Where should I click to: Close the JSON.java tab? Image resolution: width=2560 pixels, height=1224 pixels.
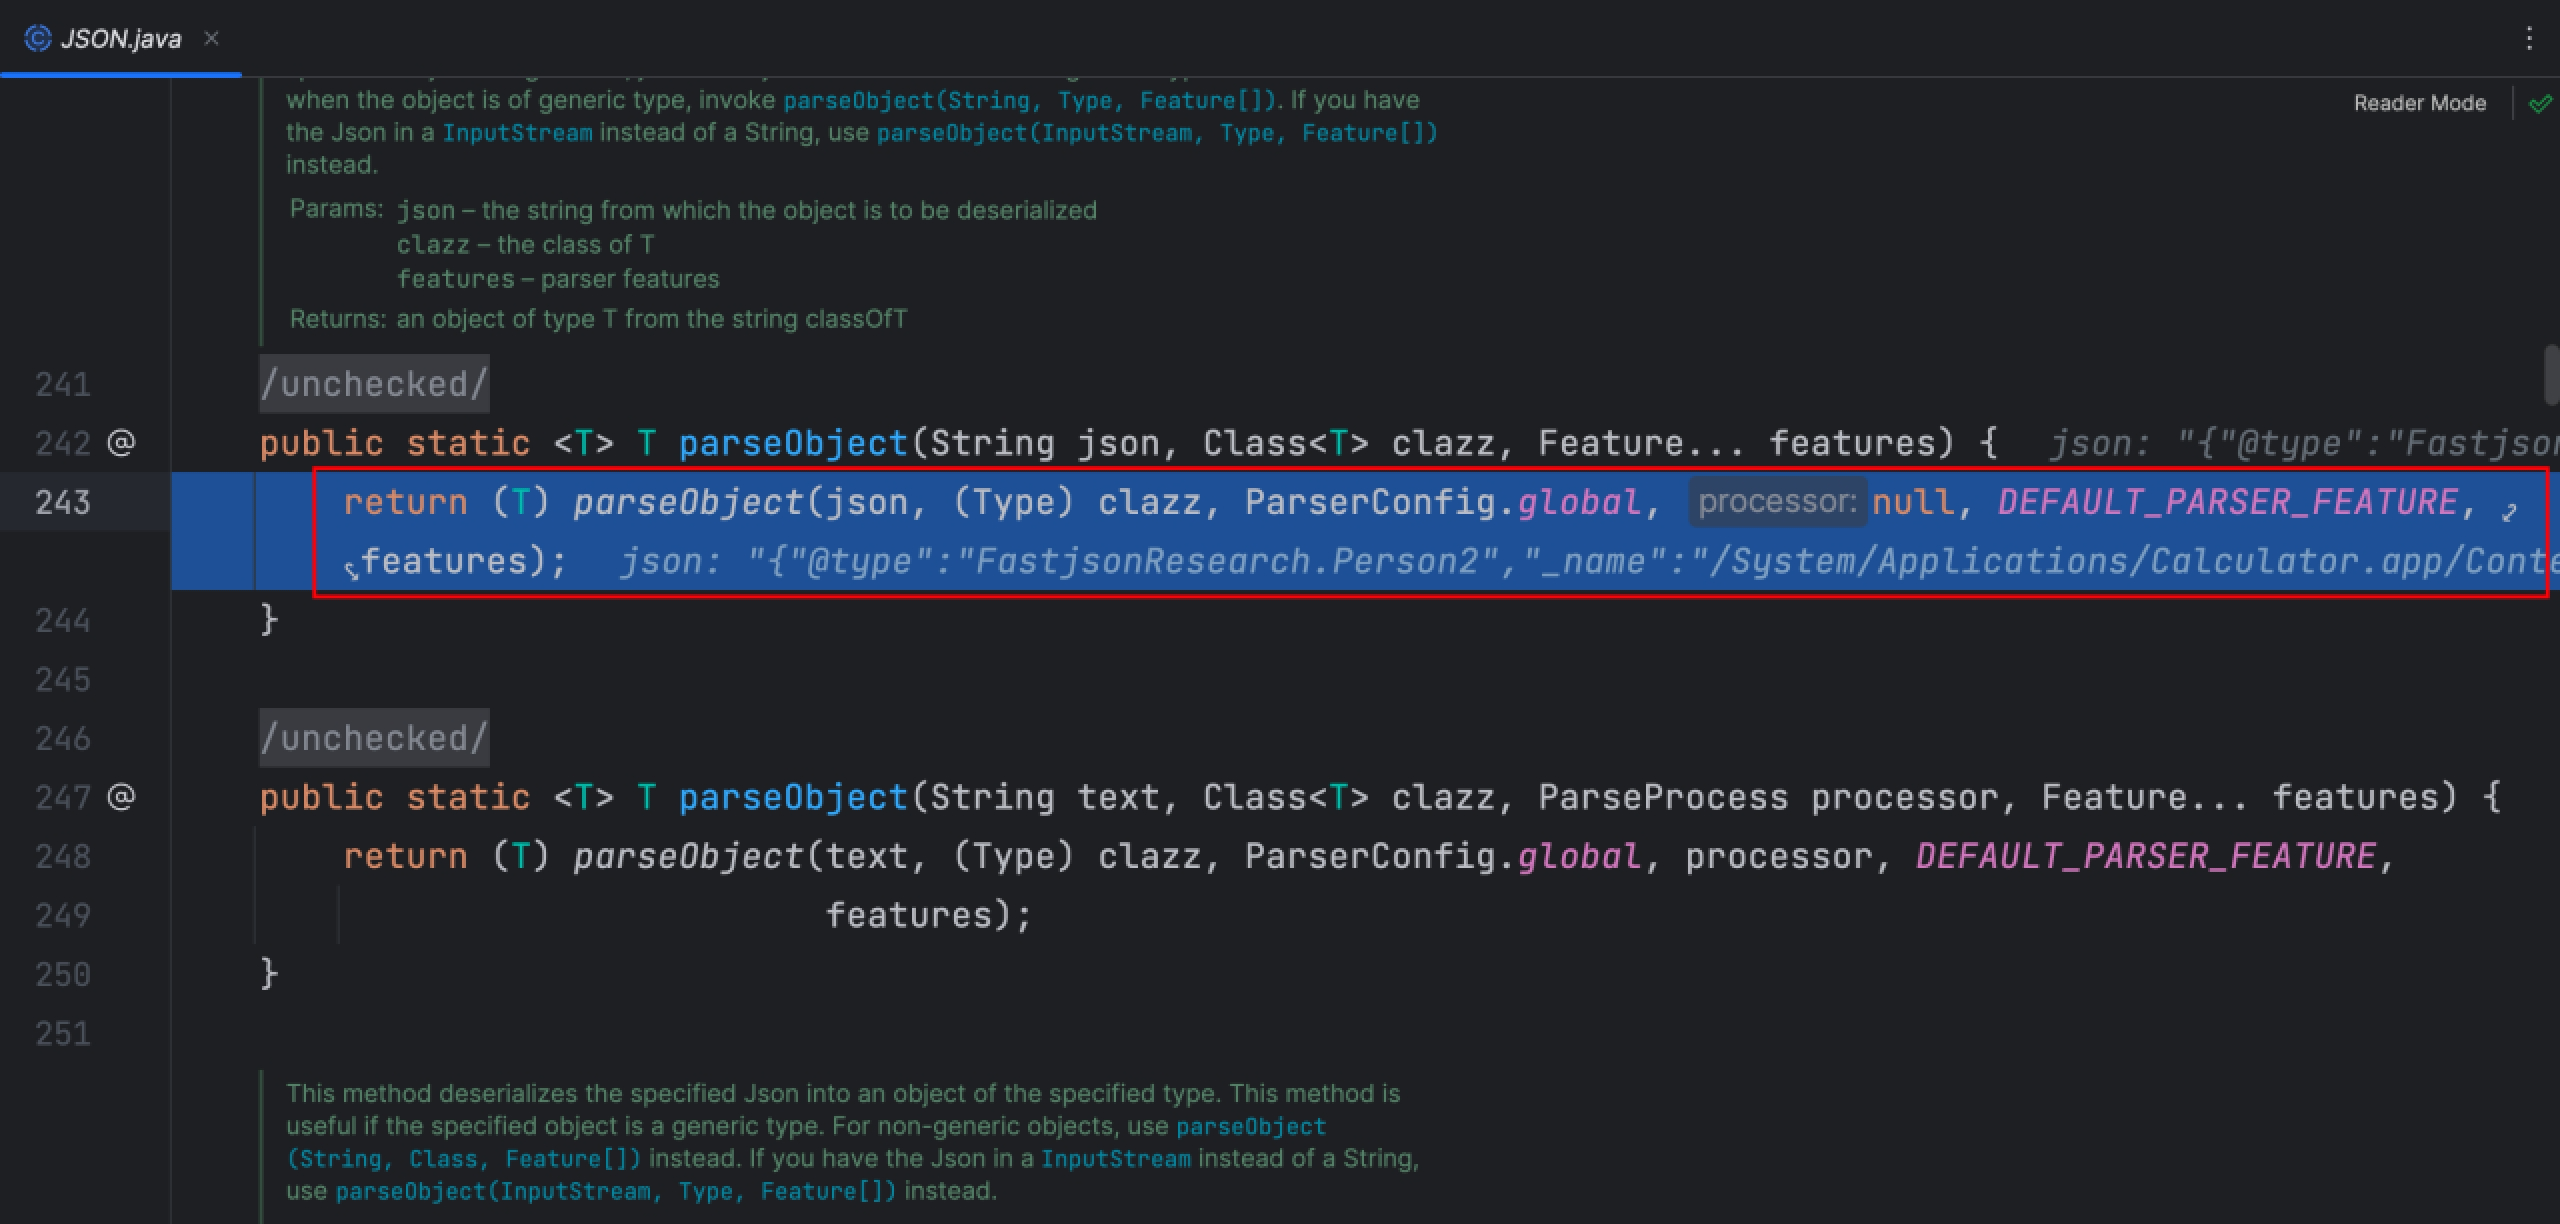click(211, 38)
